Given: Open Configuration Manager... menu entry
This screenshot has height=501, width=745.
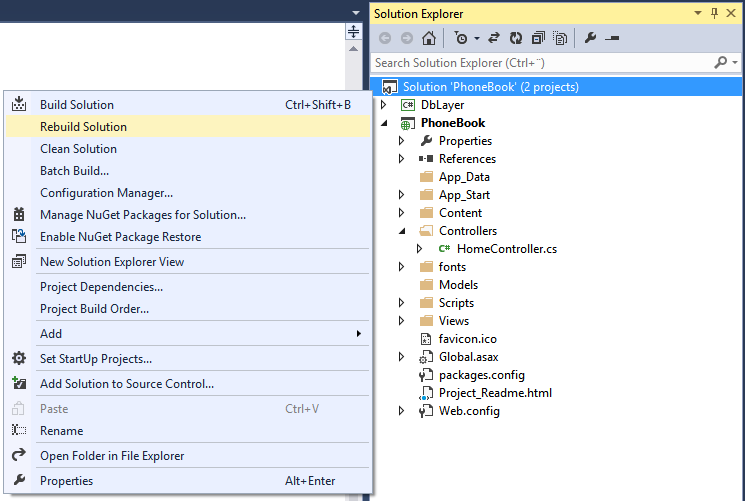Looking at the screenshot, I should 188,193.
